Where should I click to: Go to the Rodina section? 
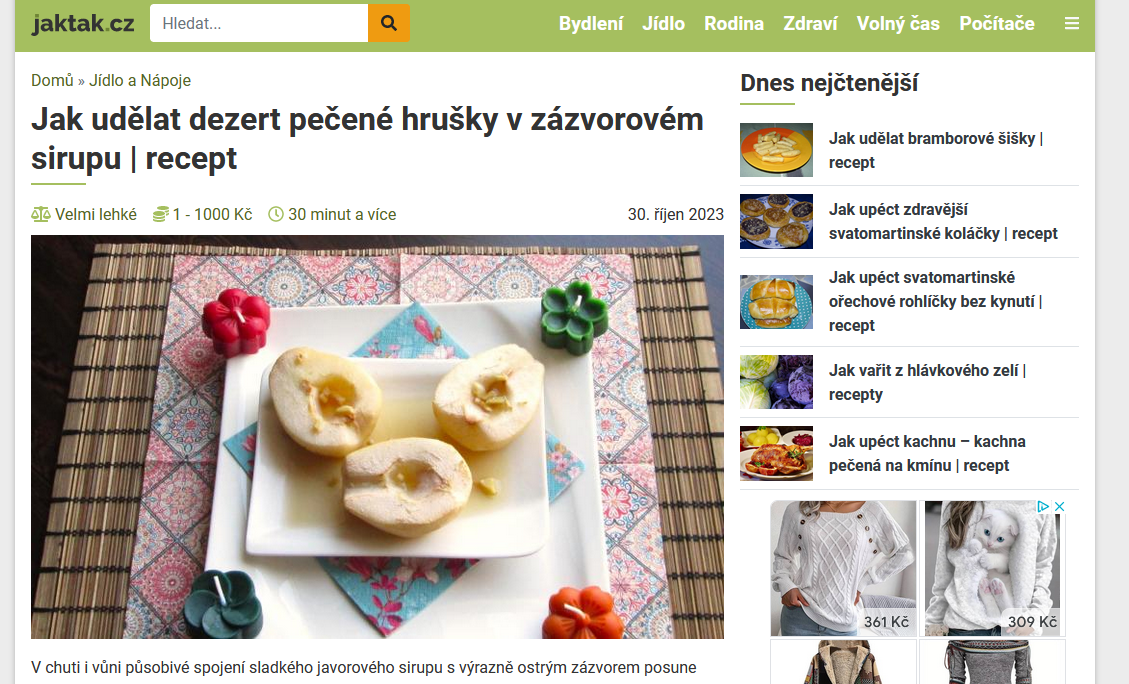(x=734, y=24)
